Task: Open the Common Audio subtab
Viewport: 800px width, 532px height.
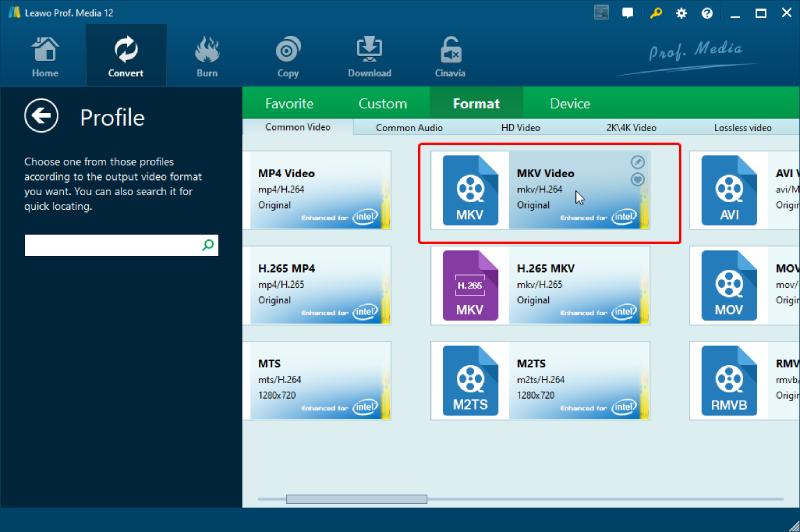Action: pyautogui.click(x=409, y=128)
